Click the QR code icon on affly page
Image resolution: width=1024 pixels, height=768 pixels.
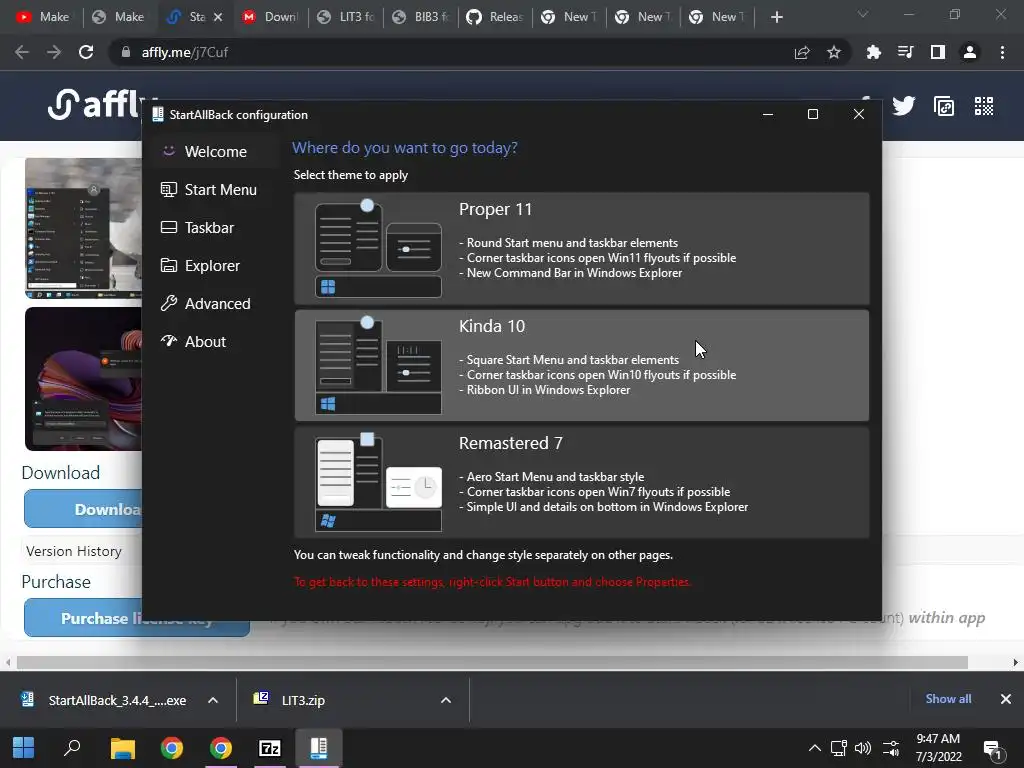tap(984, 106)
